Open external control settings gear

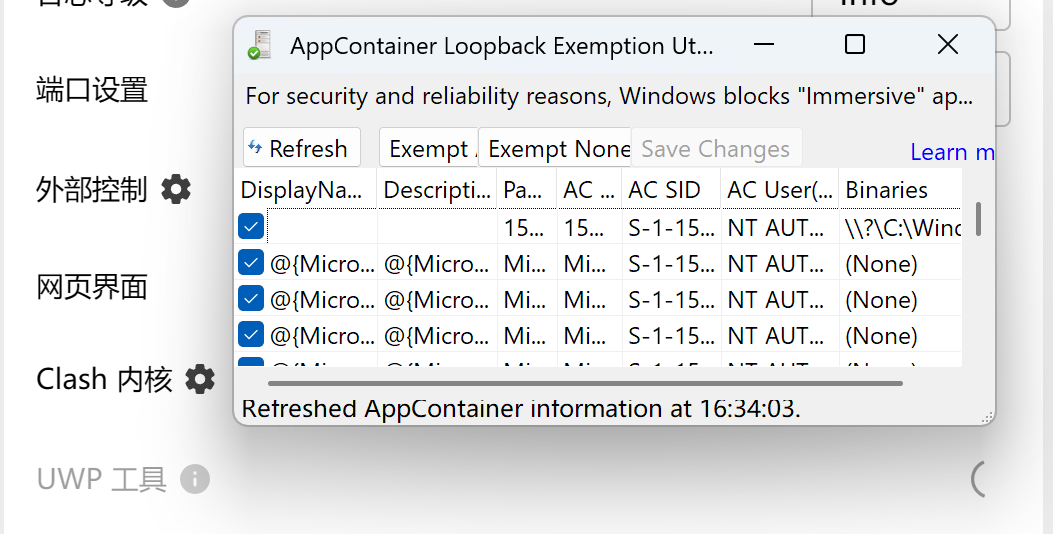tap(176, 188)
